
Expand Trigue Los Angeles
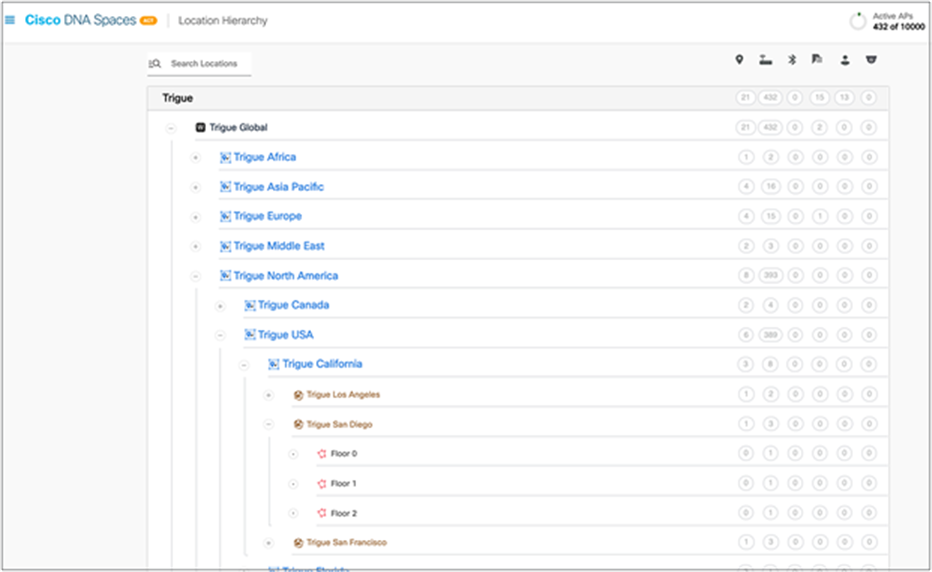(x=268, y=395)
